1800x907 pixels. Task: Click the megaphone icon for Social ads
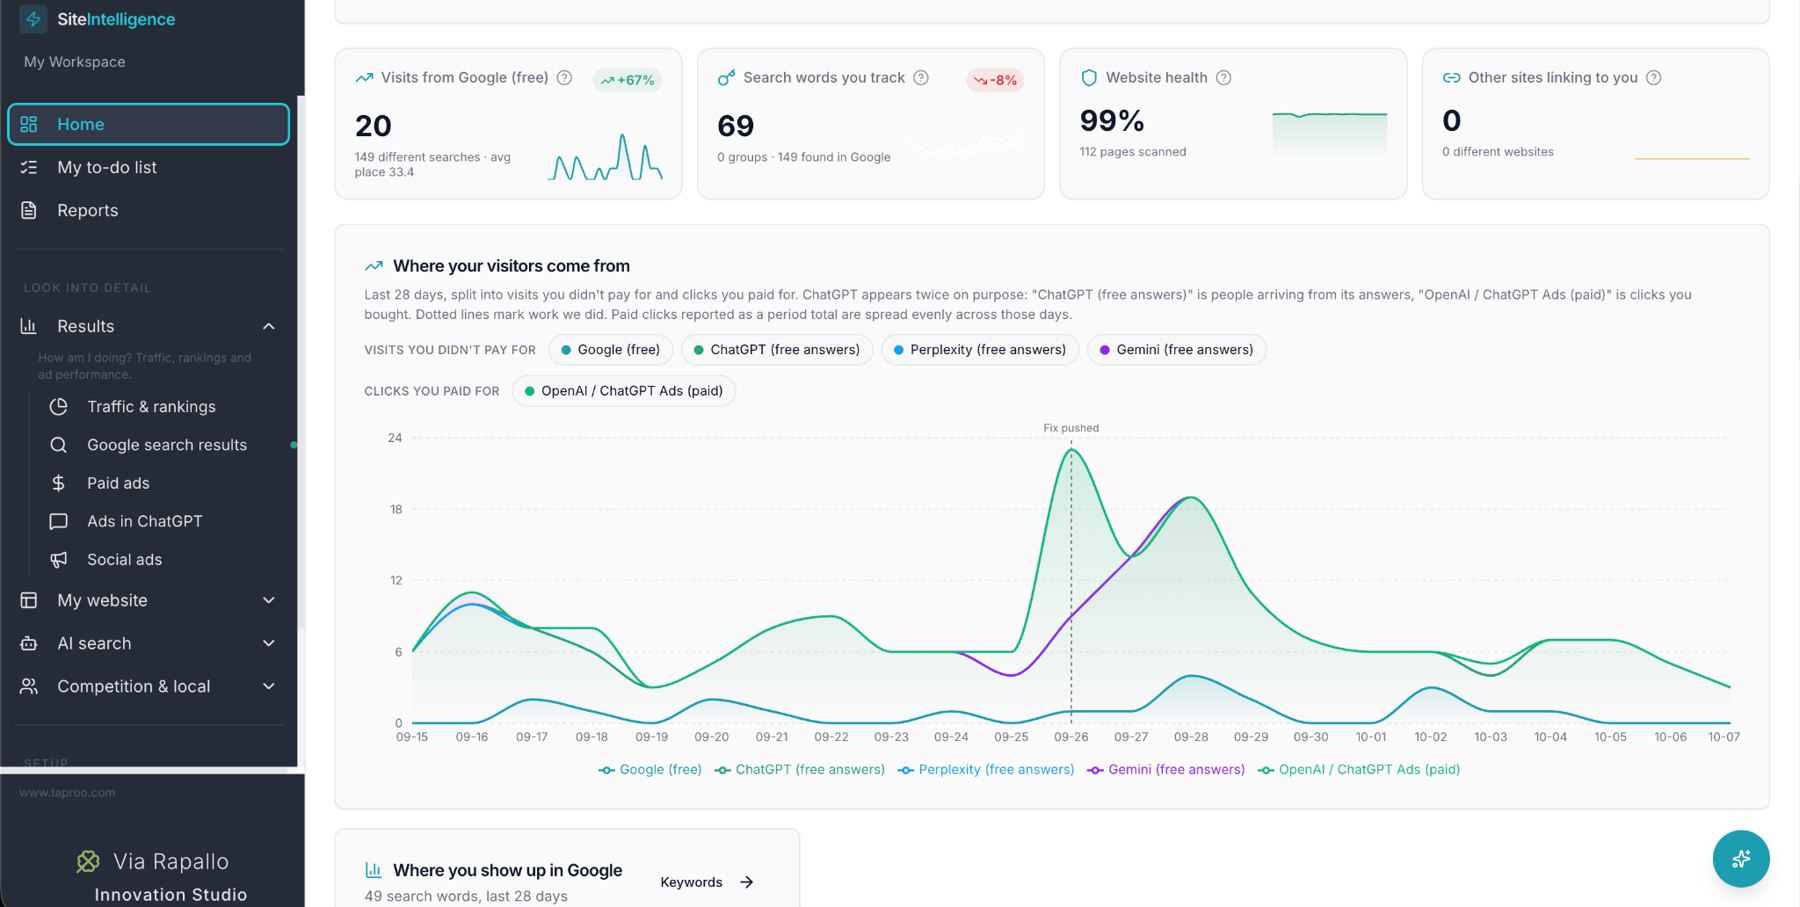tap(59, 559)
